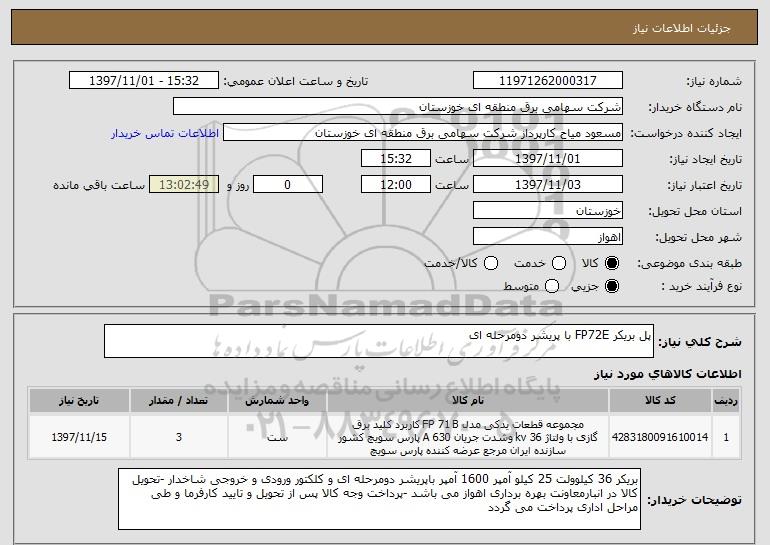This screenshot has height=545, width=770.
Task: Click the طبقه بندی موضوعی label
Action: point(689,264)
